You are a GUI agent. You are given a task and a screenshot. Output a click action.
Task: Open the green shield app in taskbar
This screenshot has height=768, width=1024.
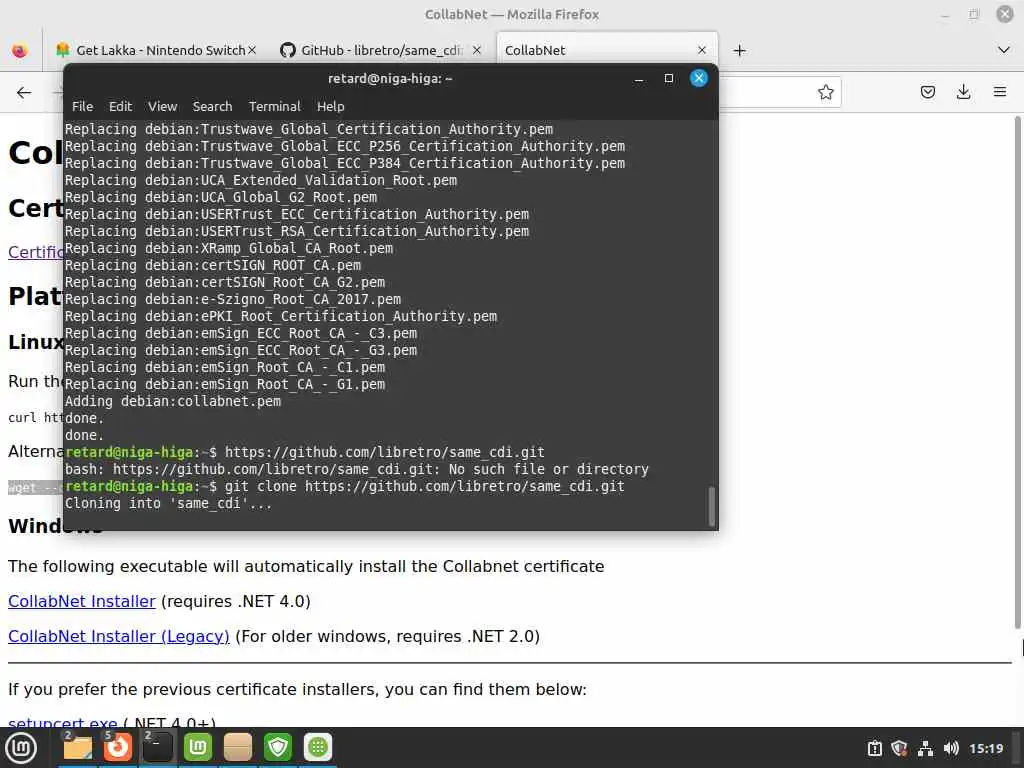coord(278,747)
